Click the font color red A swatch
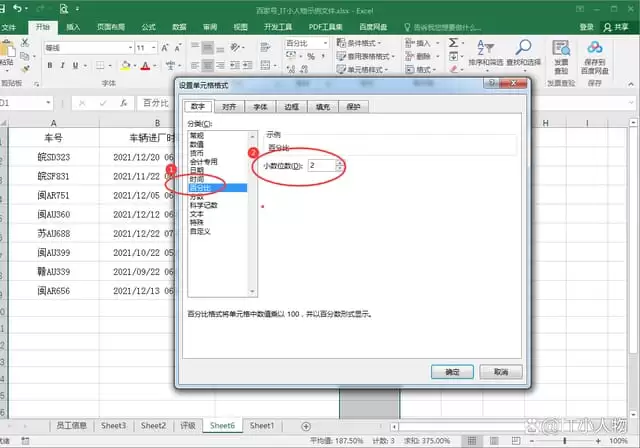The width and height of the screenshot is (640, 448). point(145,65)
